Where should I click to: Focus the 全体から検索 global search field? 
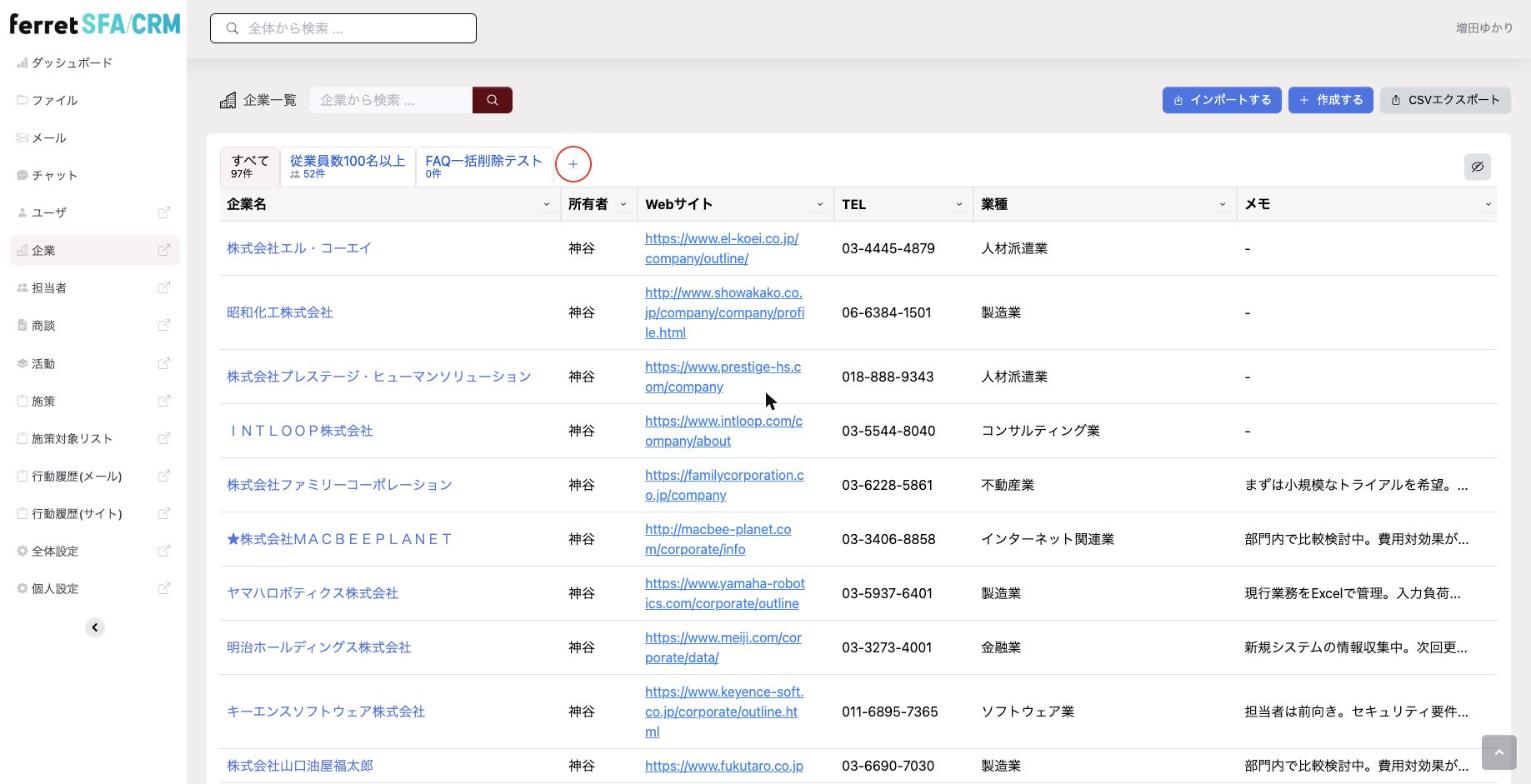tap(343, 28)
